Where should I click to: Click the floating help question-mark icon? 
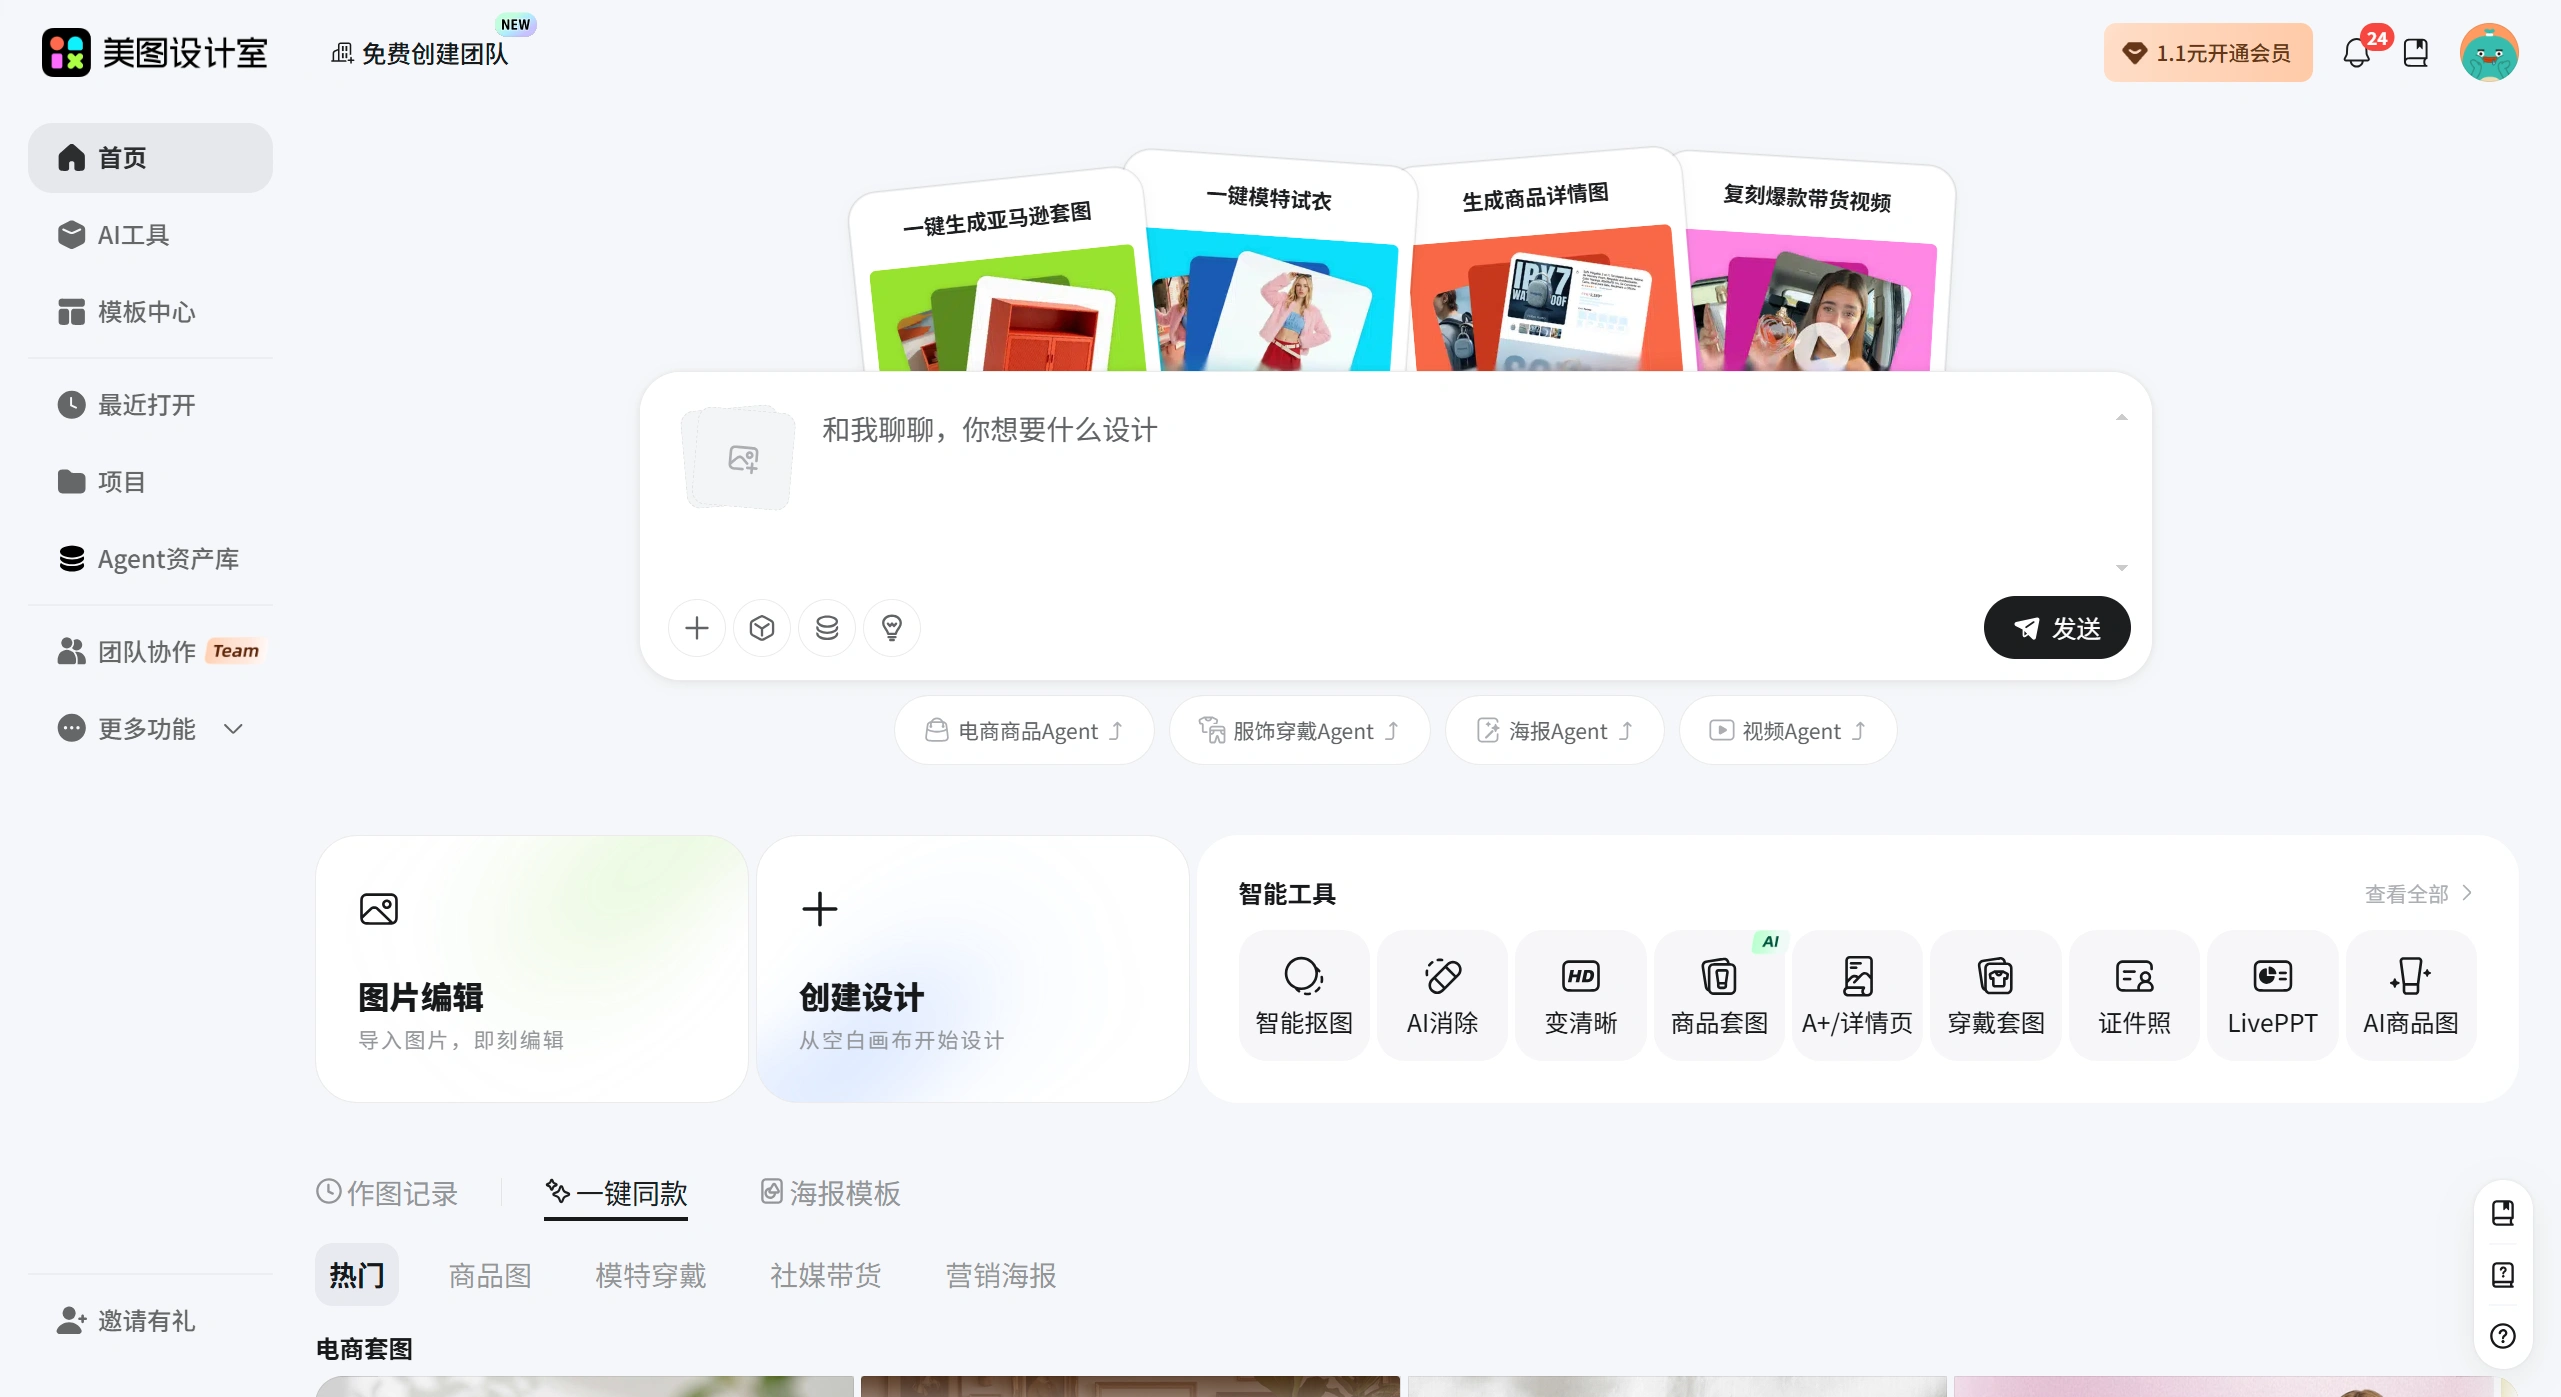pyautogui.click(x=2503, y=1336)
